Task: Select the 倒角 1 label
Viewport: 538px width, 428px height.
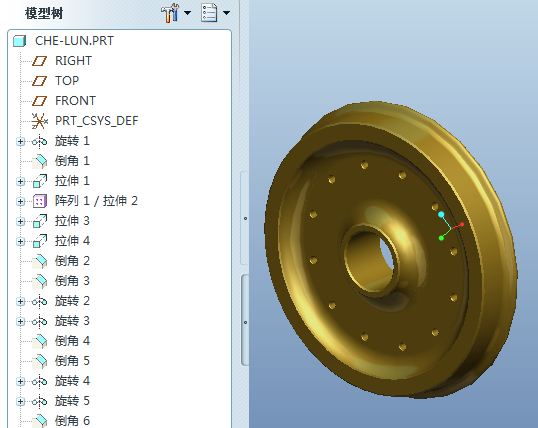Action: pyautogui.click(x=72, y=161)
